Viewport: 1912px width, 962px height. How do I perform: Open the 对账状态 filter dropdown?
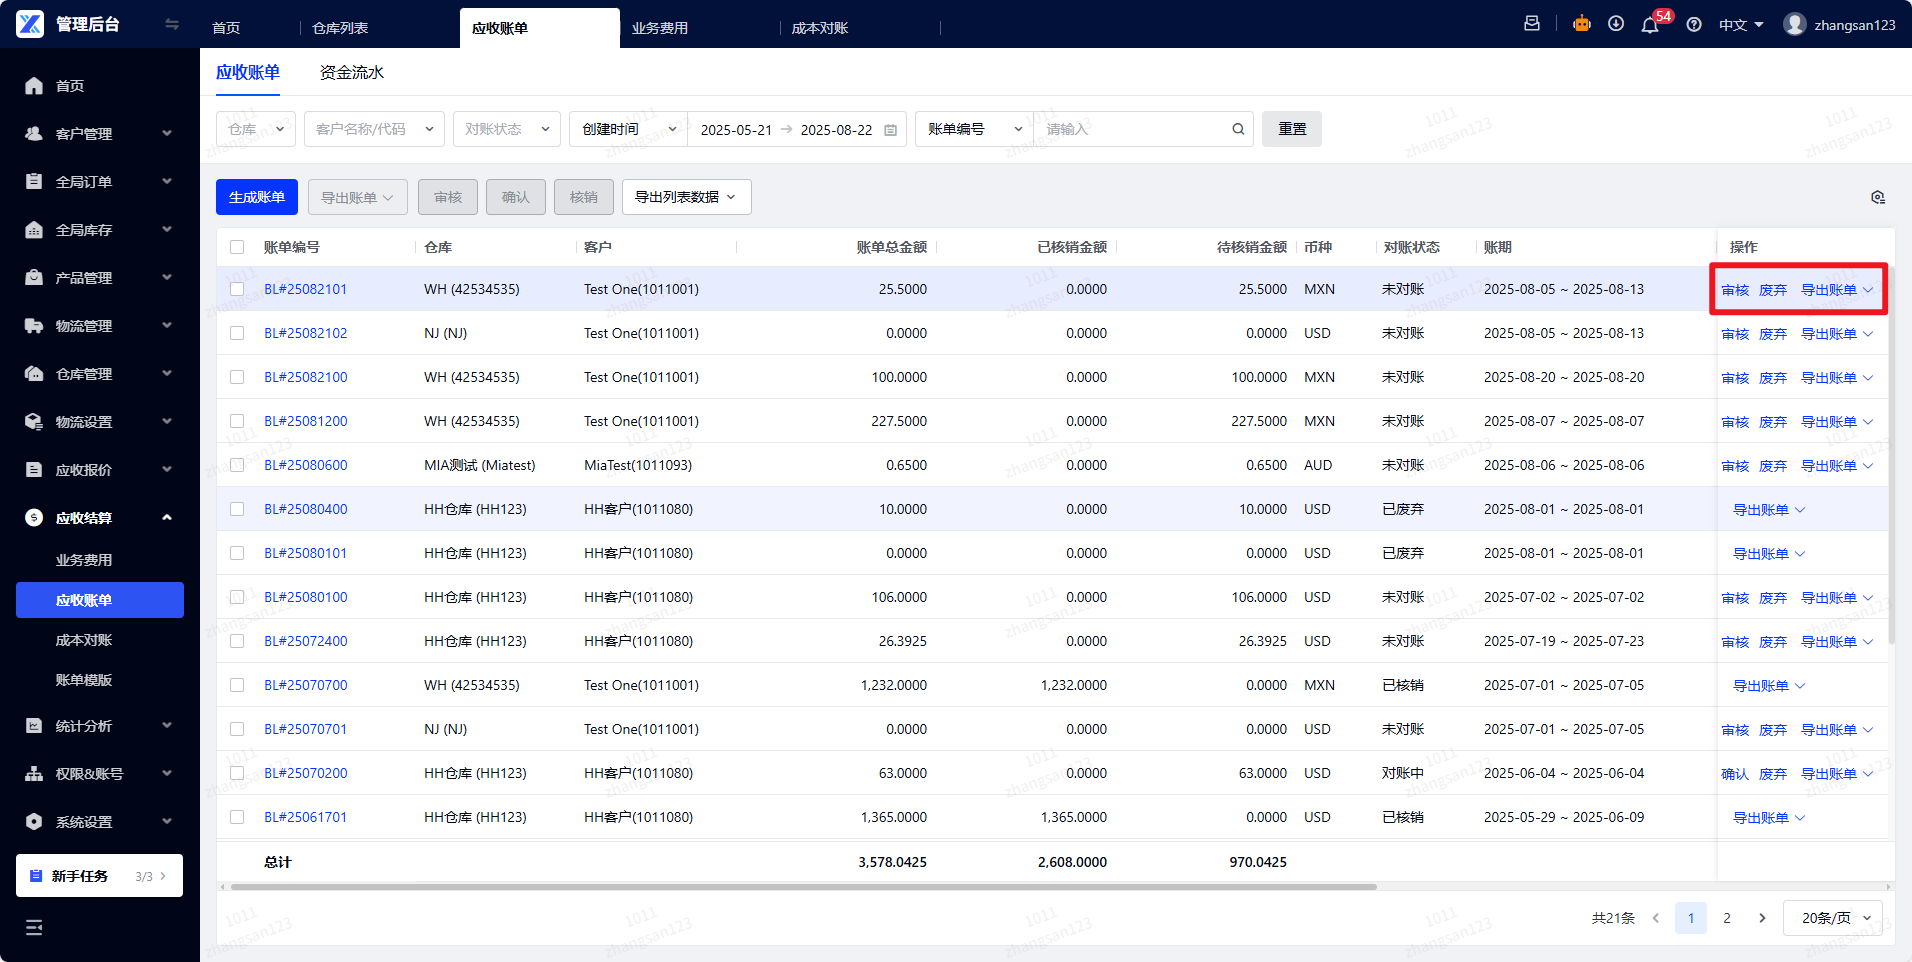point(506,129)
